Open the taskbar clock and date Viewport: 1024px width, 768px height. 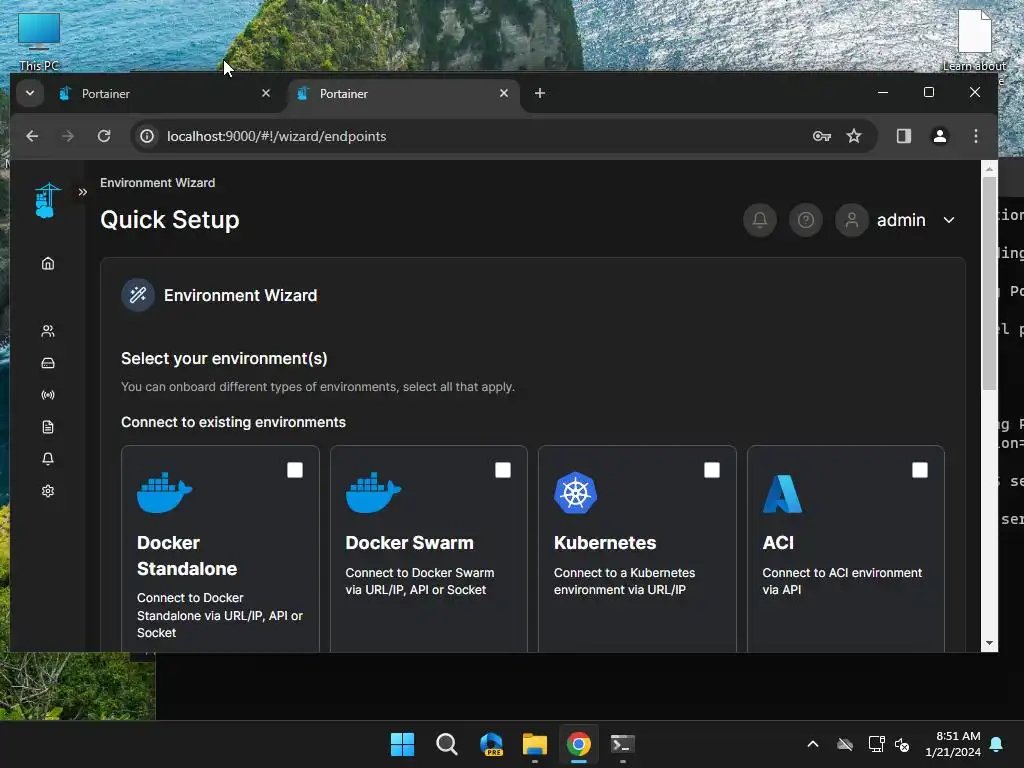click(x=953, y=744)
